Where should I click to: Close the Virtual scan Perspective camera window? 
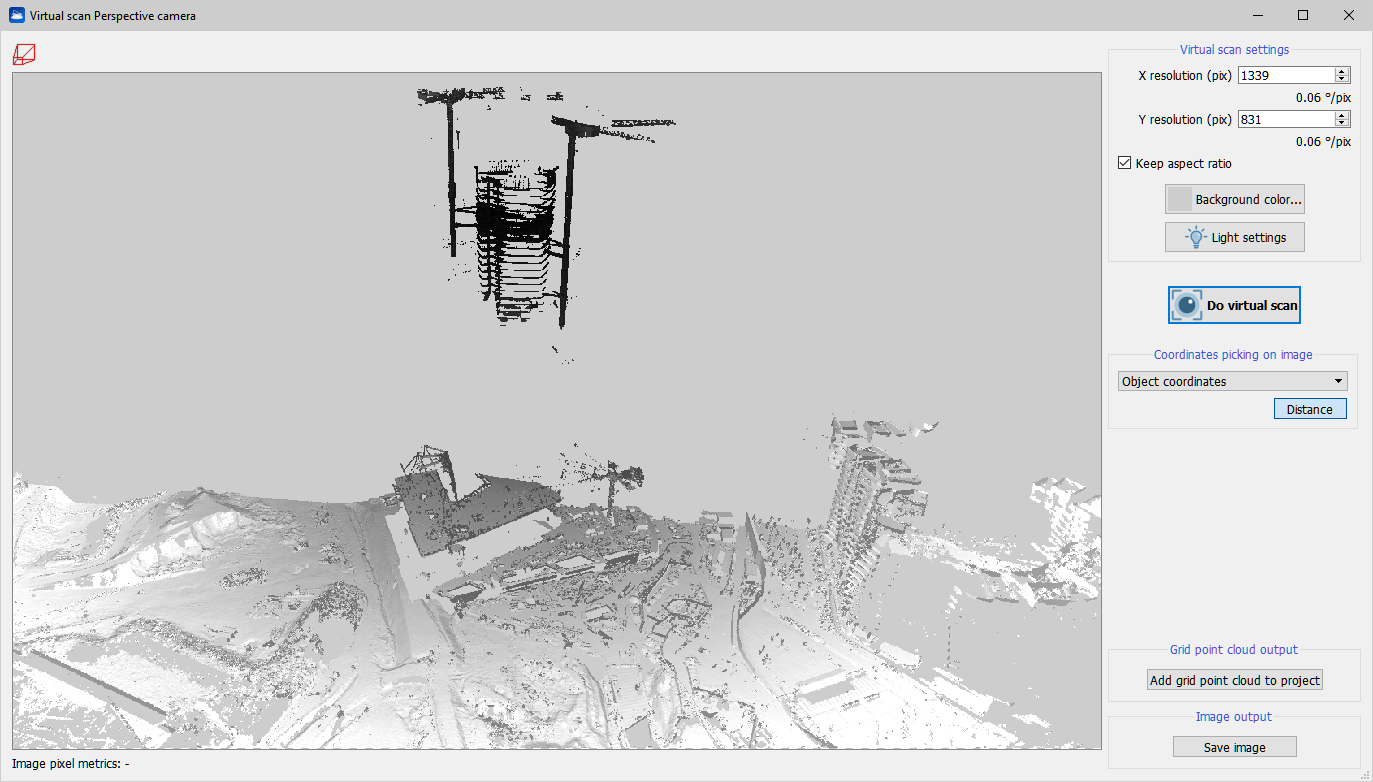pos(1349,15)
